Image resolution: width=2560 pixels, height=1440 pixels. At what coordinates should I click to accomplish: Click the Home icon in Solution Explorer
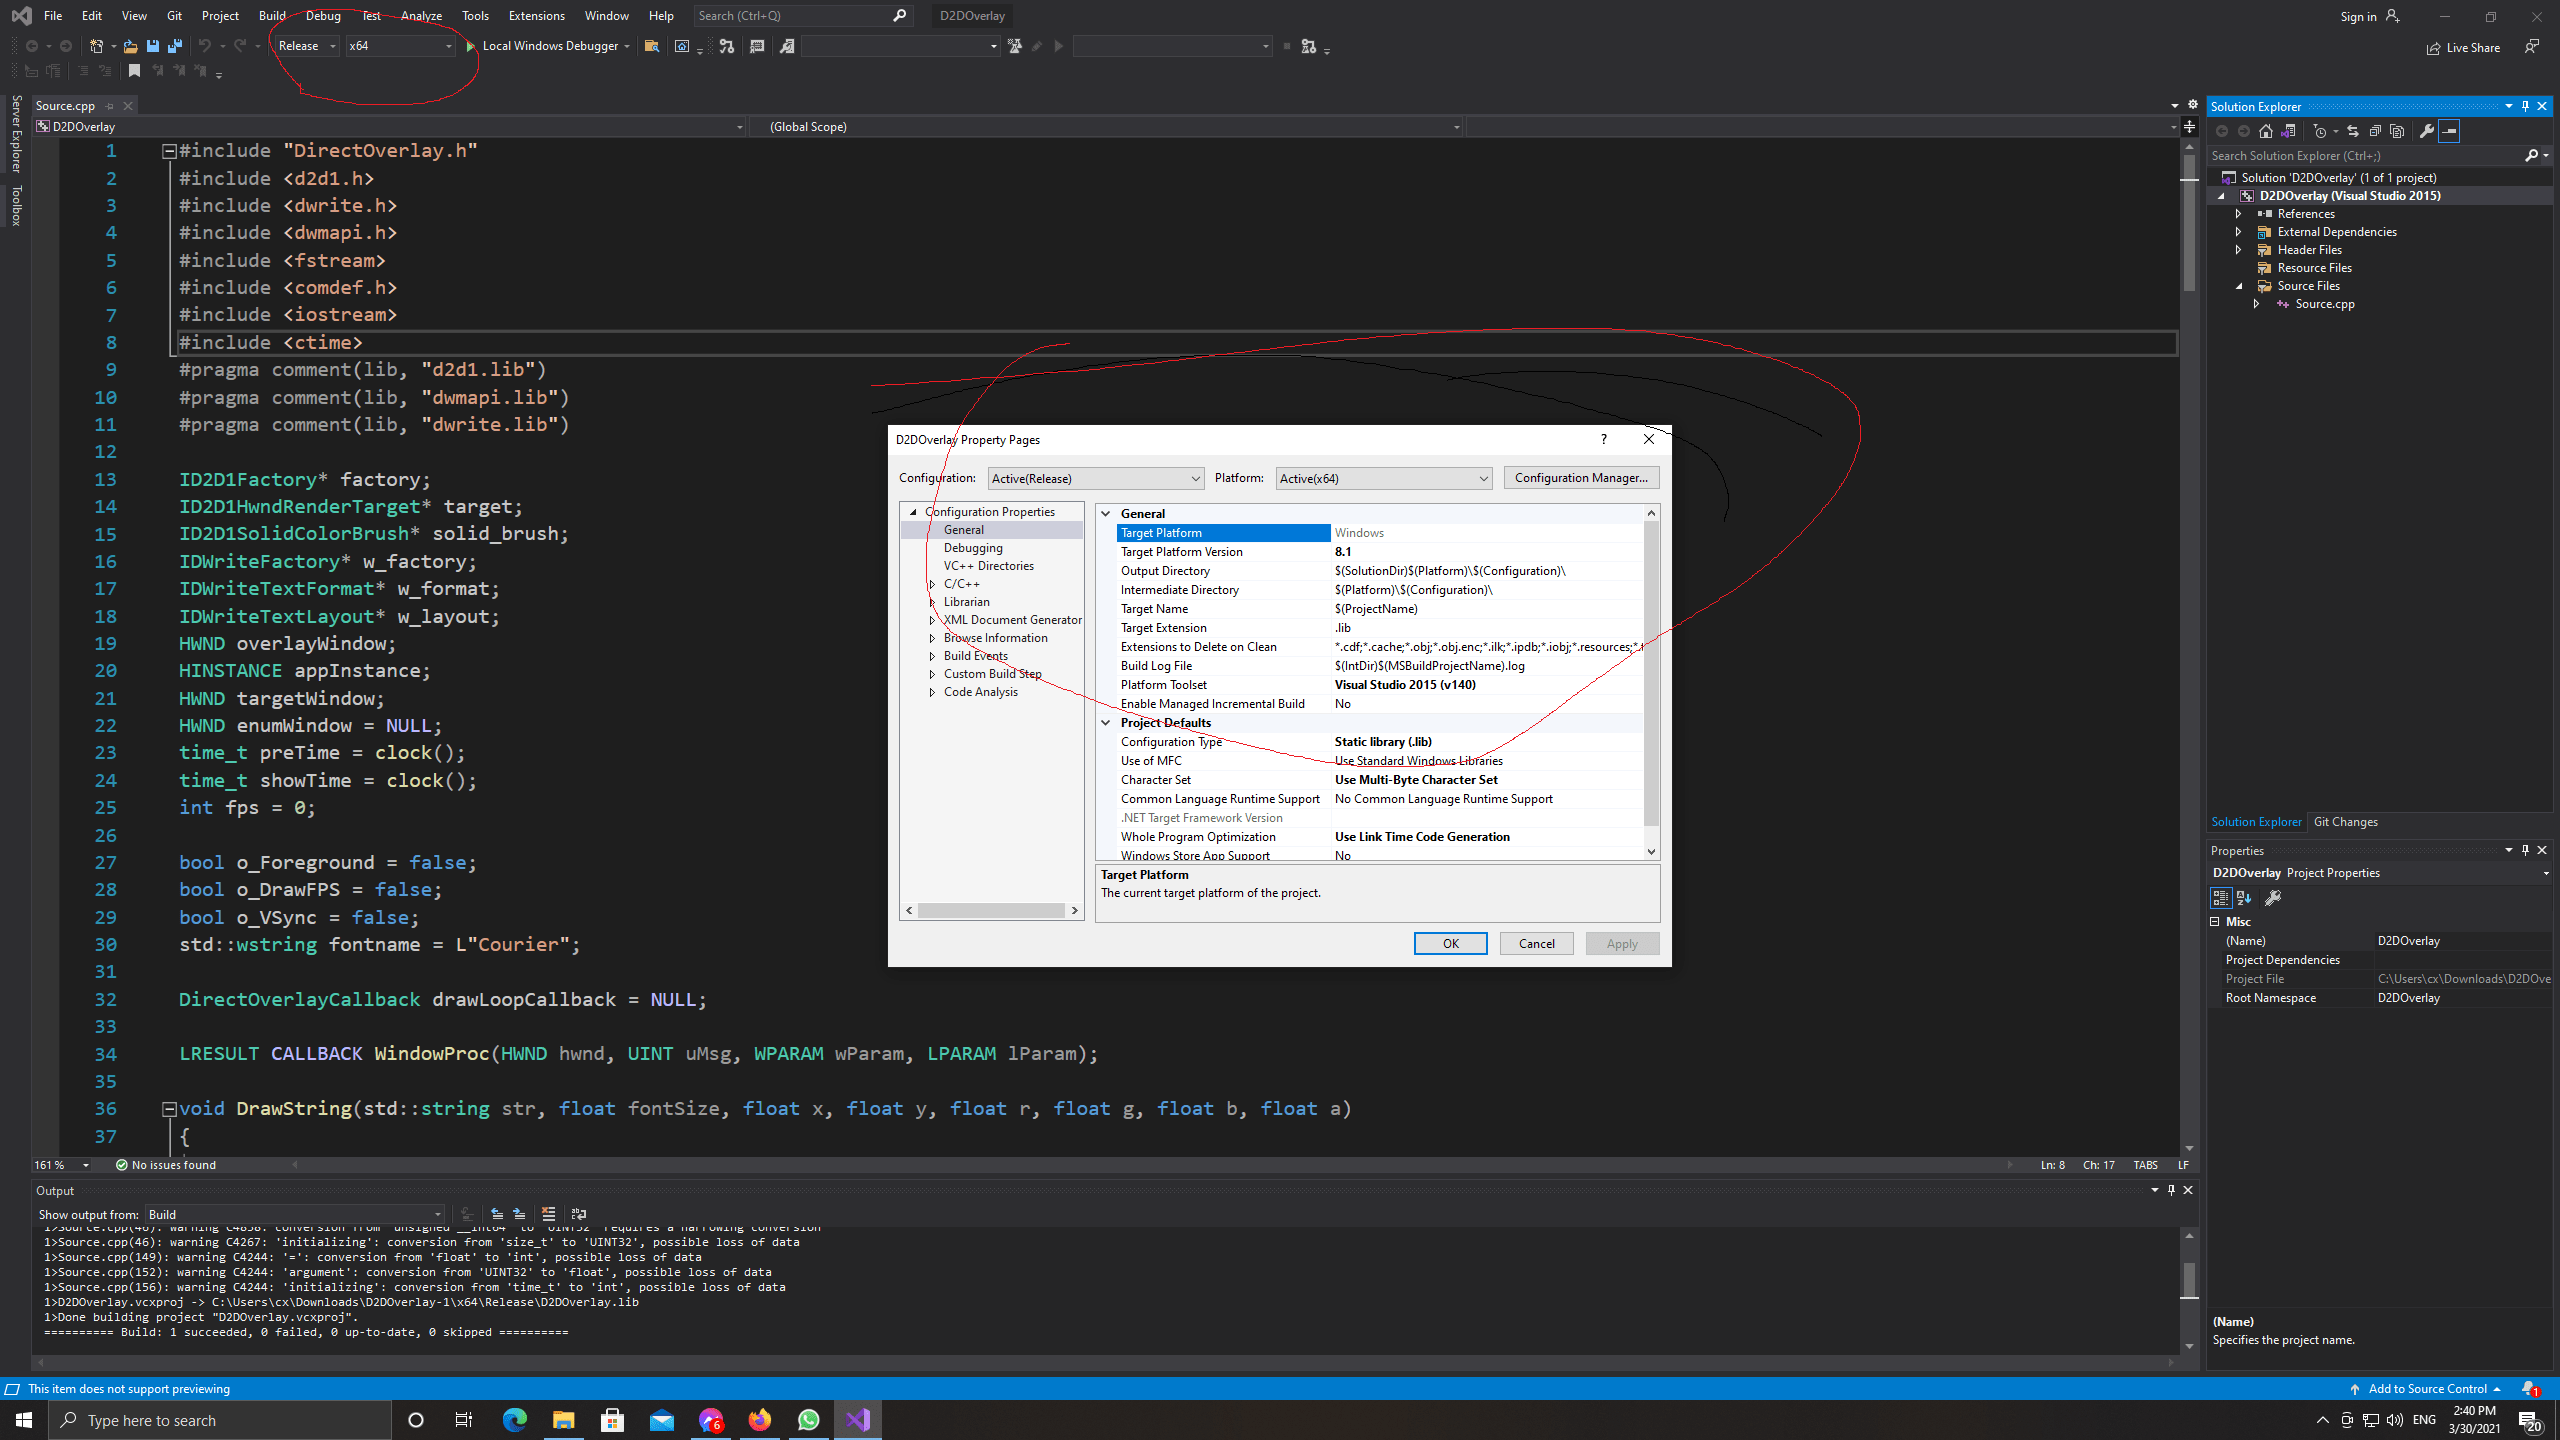point(2266,131)
